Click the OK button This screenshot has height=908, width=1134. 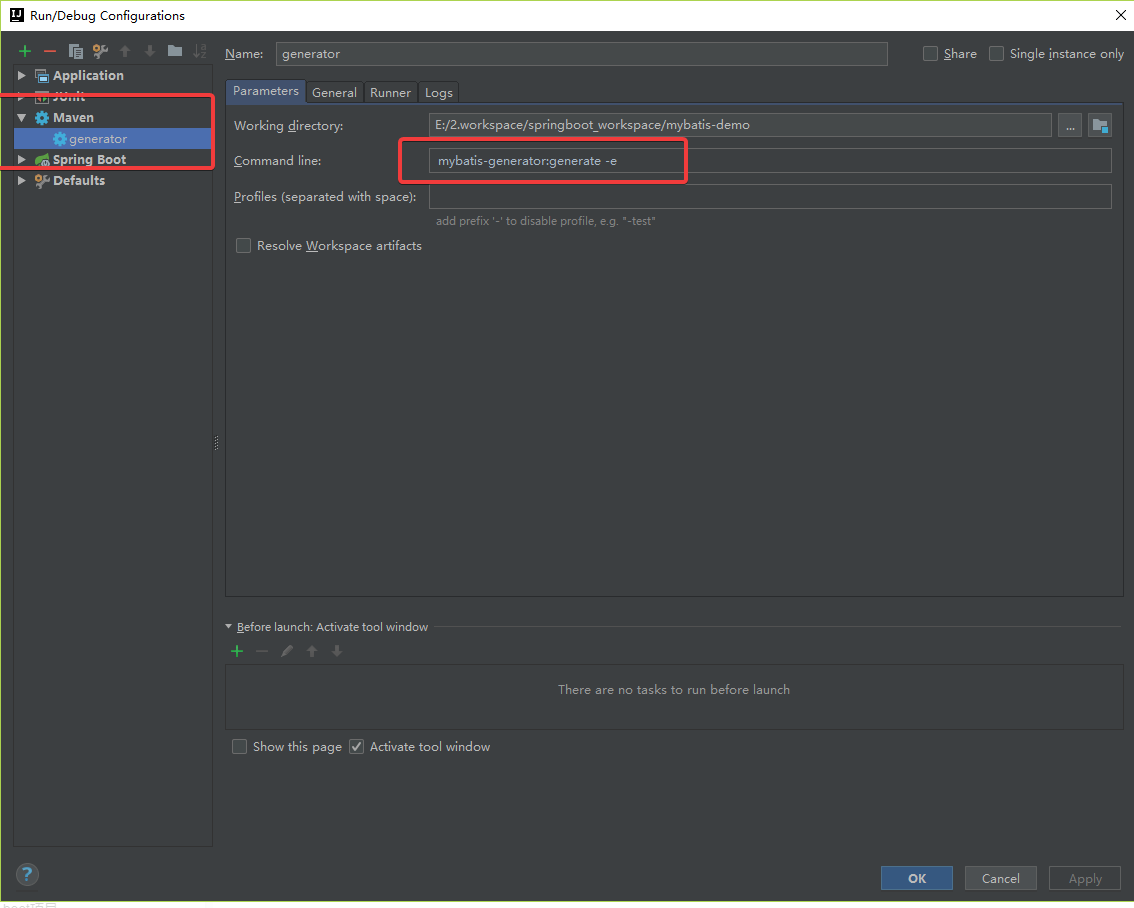coord(917,878)
